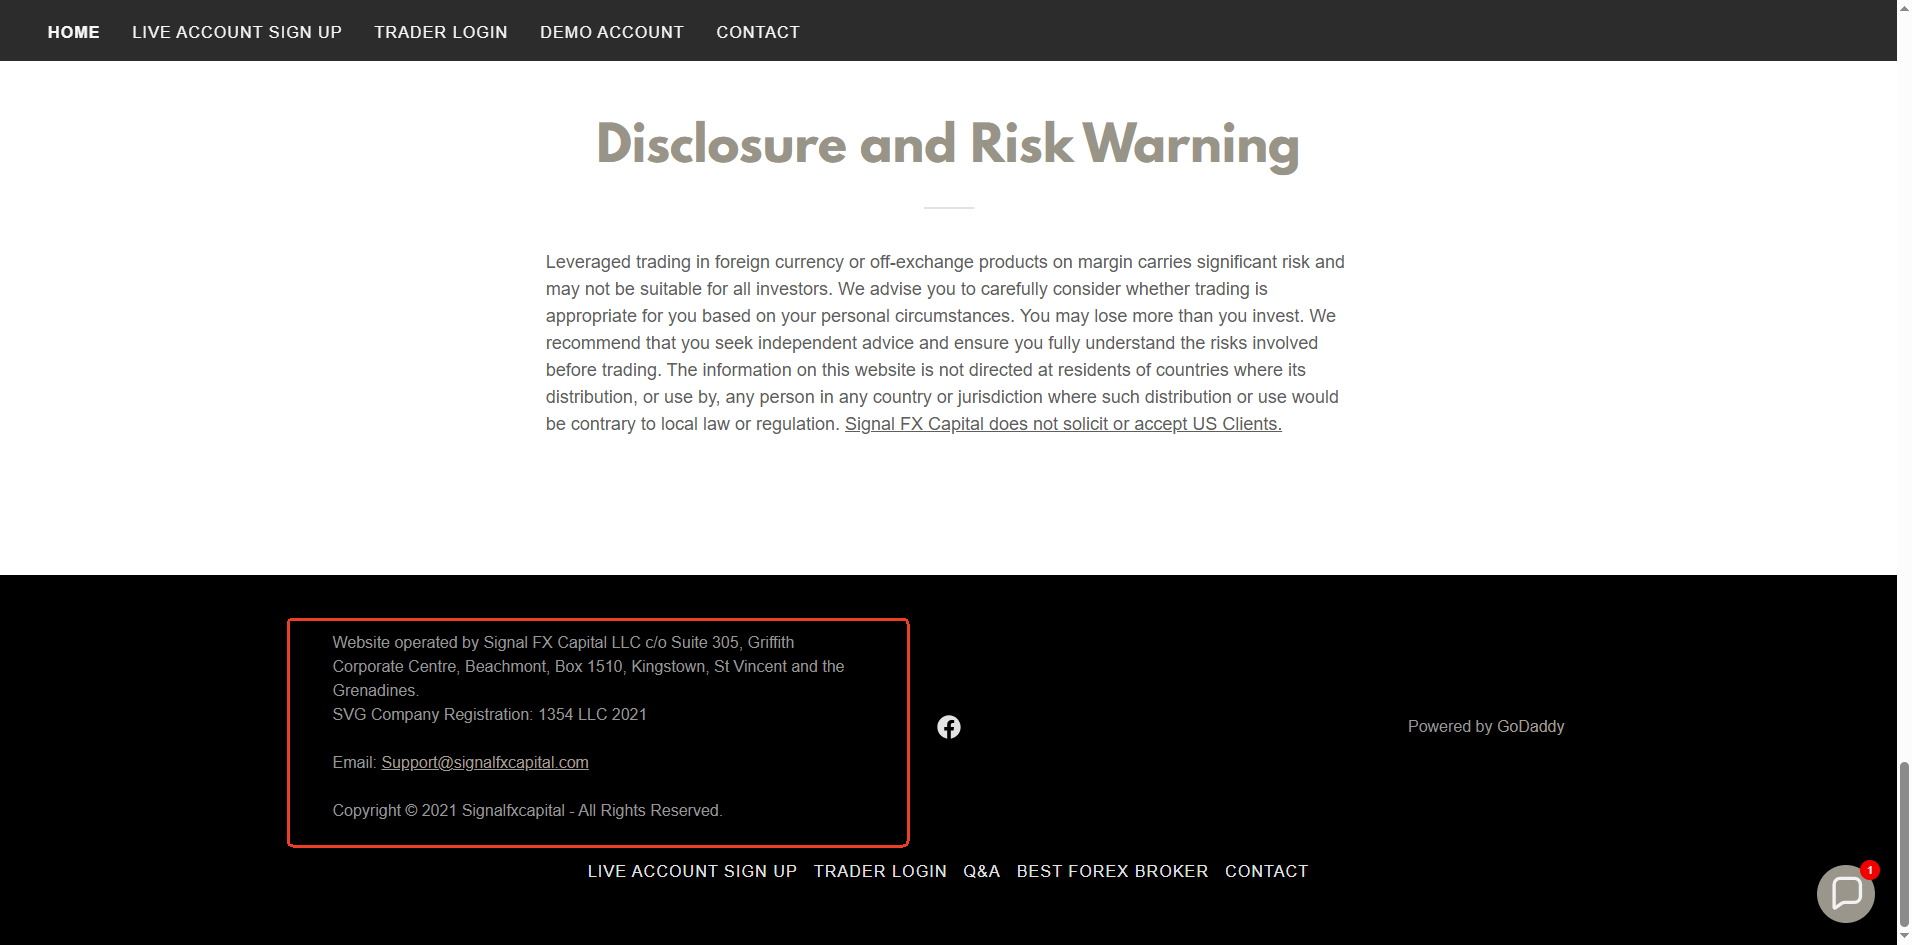Image resolution: width=1912 pixels, height=945 pixels.
Task: Click the Disclosure and Risk Warning heading
Action: pos(948,144)
